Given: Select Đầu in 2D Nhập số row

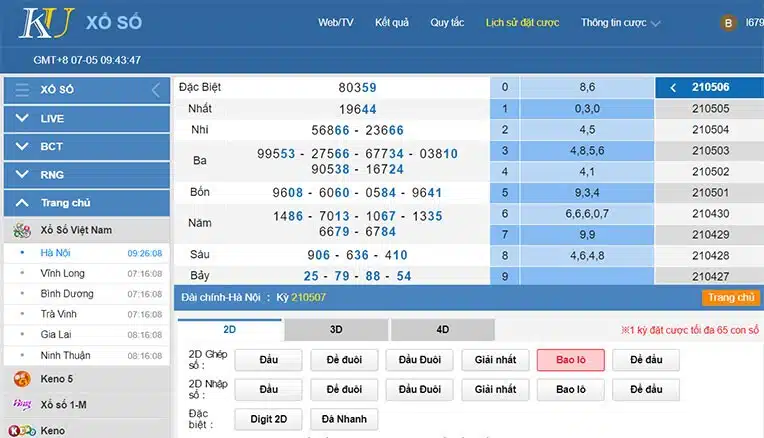Looking at the screenshot, I should pyautogui.click(x=268, y=390).
